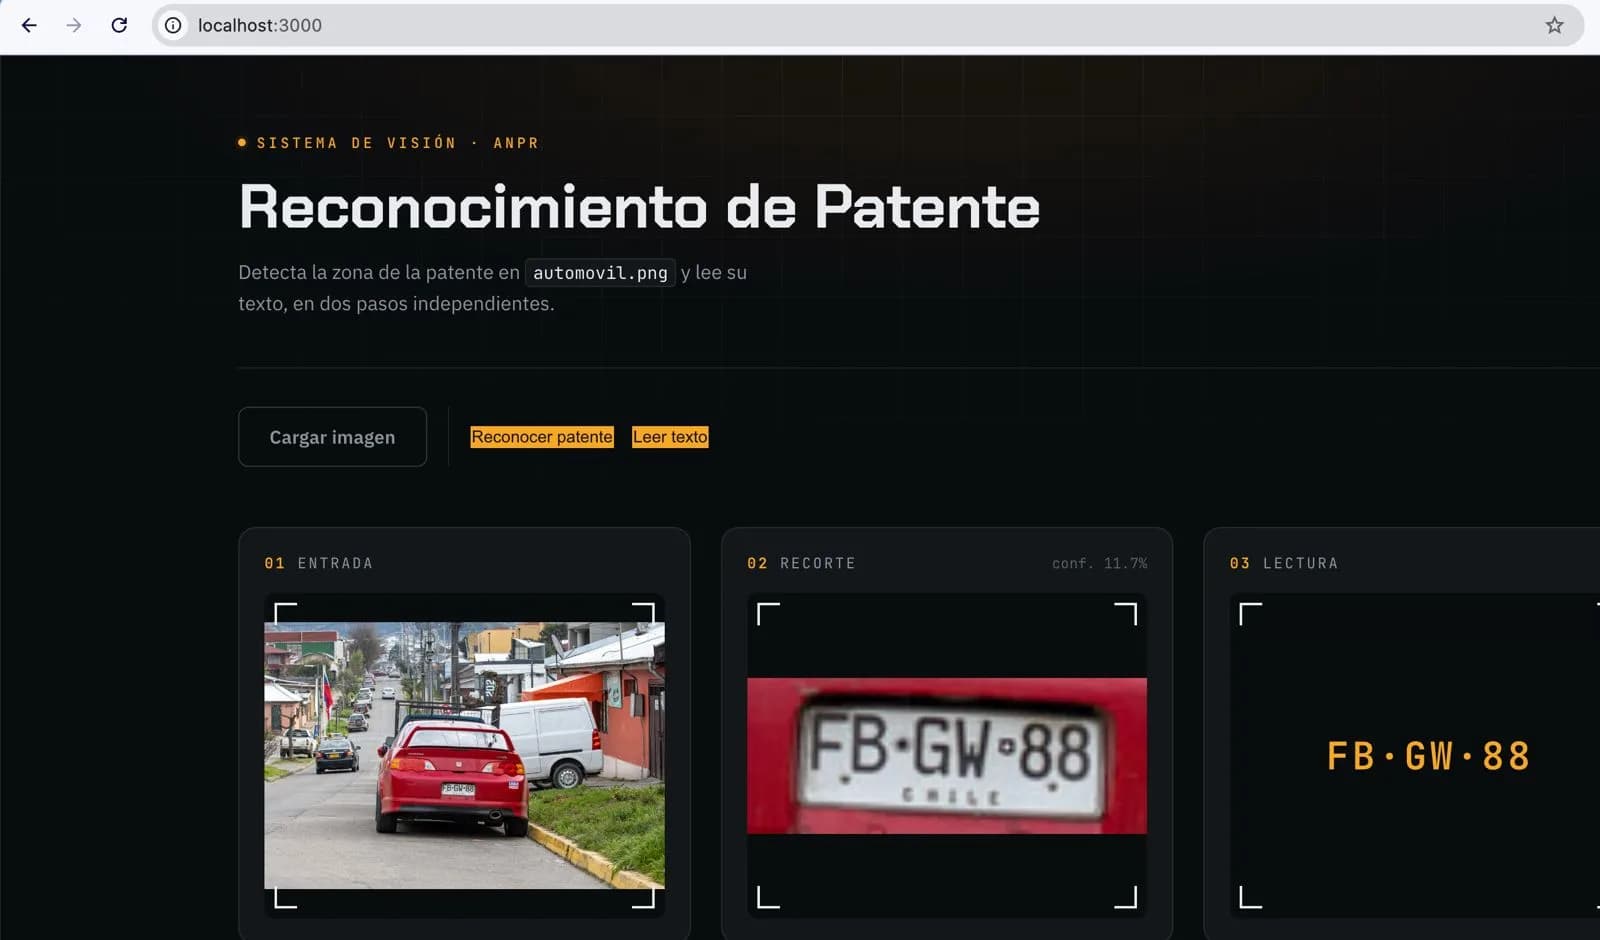Image resolution: width=1600 pixels, height=940 pixels.
Task: Click the automovil.png filename label
Action: [600, 272]
